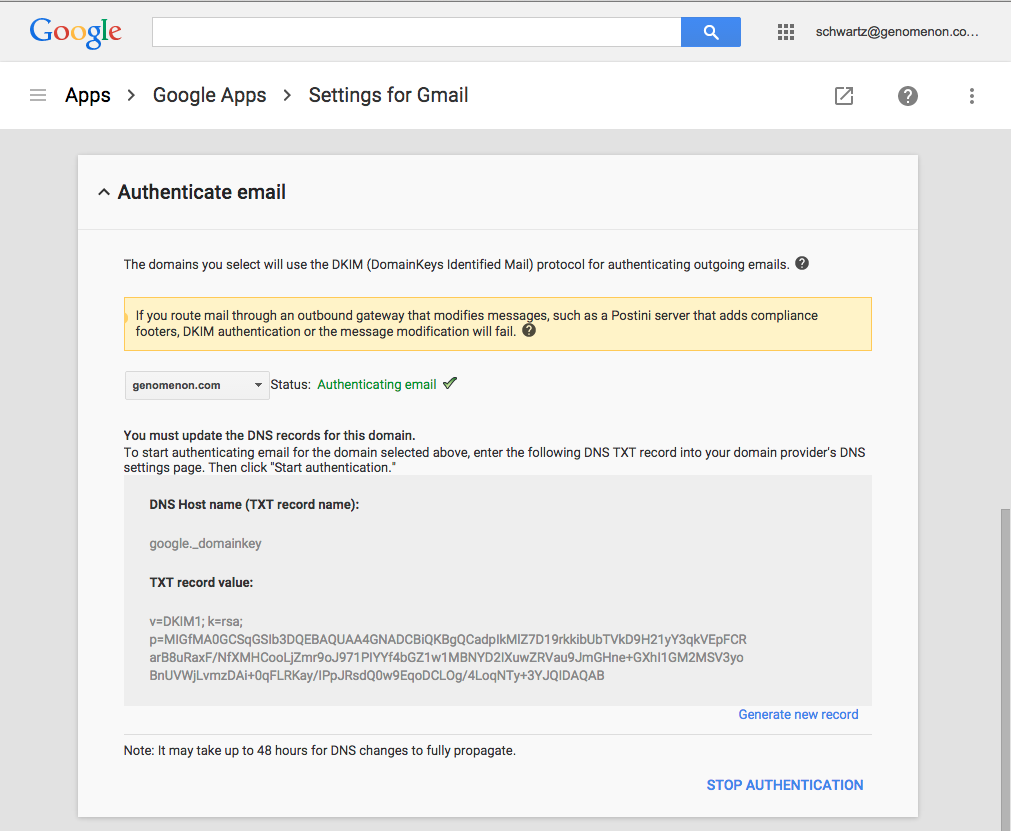
Task: Go to Apps breadcrumb
Action: click(88, 95)
